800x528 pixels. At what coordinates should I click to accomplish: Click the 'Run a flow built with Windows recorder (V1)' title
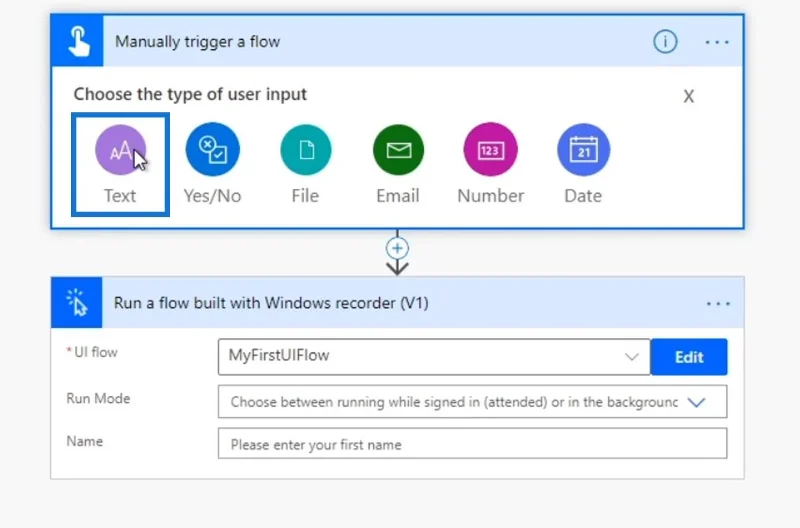coord(271,303)
